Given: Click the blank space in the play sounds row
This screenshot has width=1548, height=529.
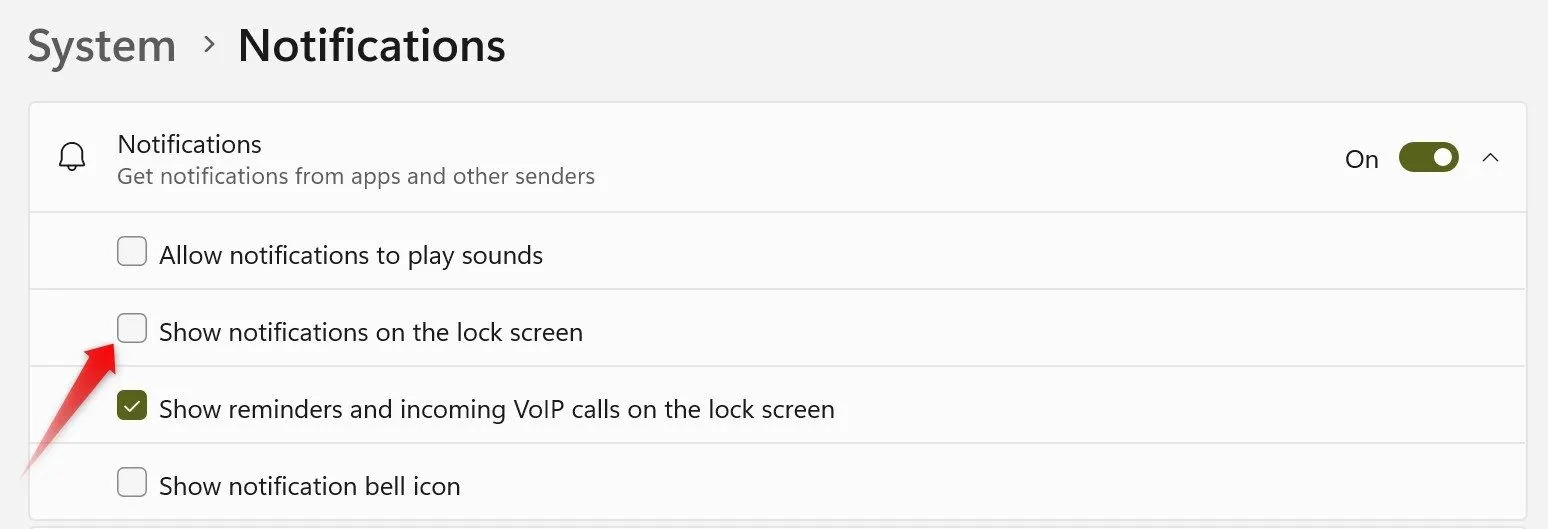Looking at the screenshot, I should coord(1030,252).
